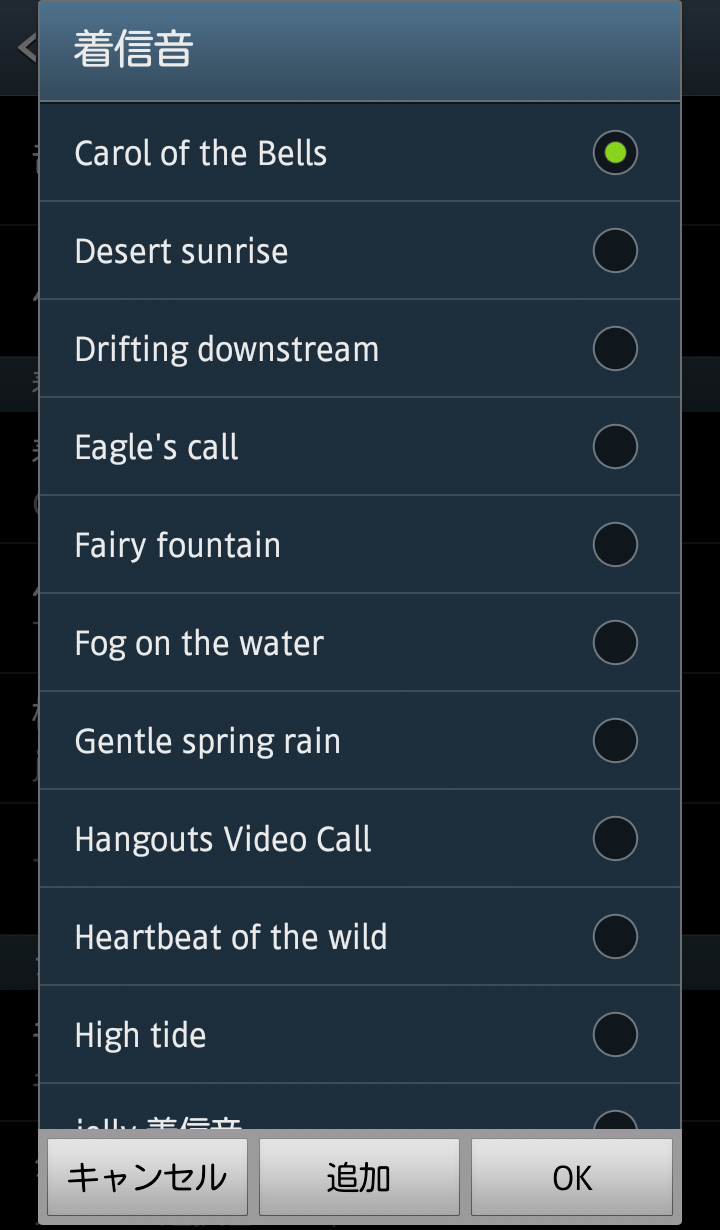Select the Carol of the Bells radio button
Viewport: 720px width, 1230px height.
[x=615, y=153]
